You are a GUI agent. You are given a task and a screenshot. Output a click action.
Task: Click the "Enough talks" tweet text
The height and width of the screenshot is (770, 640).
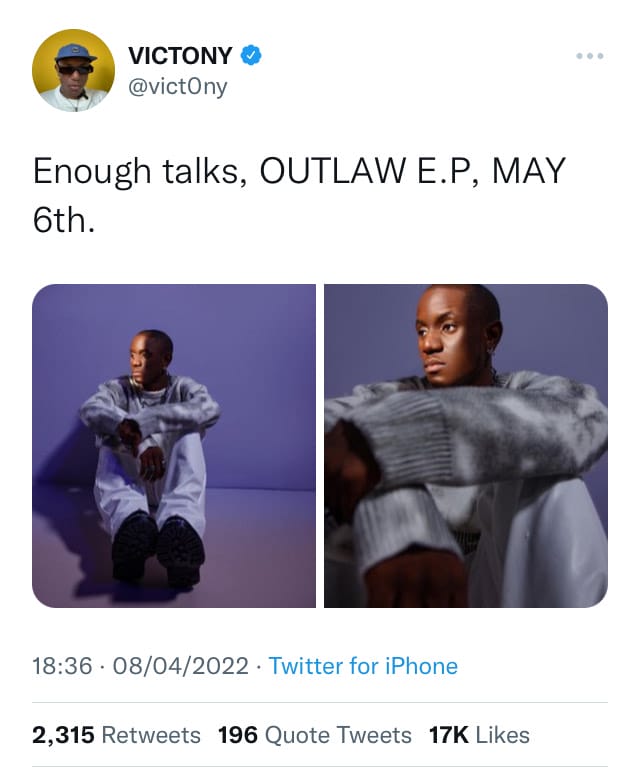point(141,171)
